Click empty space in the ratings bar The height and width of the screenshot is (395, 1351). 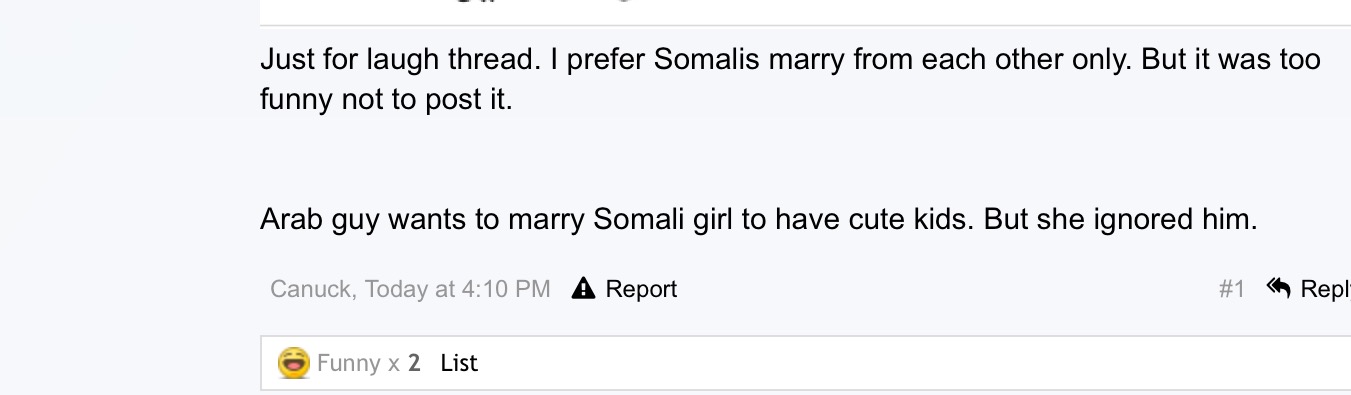click(900, 363)
